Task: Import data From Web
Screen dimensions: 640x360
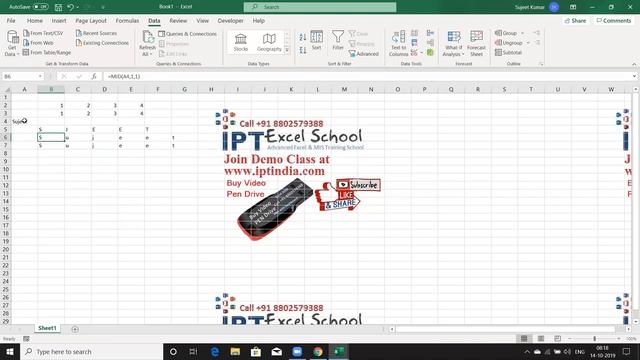Action: tap(38, 43)
